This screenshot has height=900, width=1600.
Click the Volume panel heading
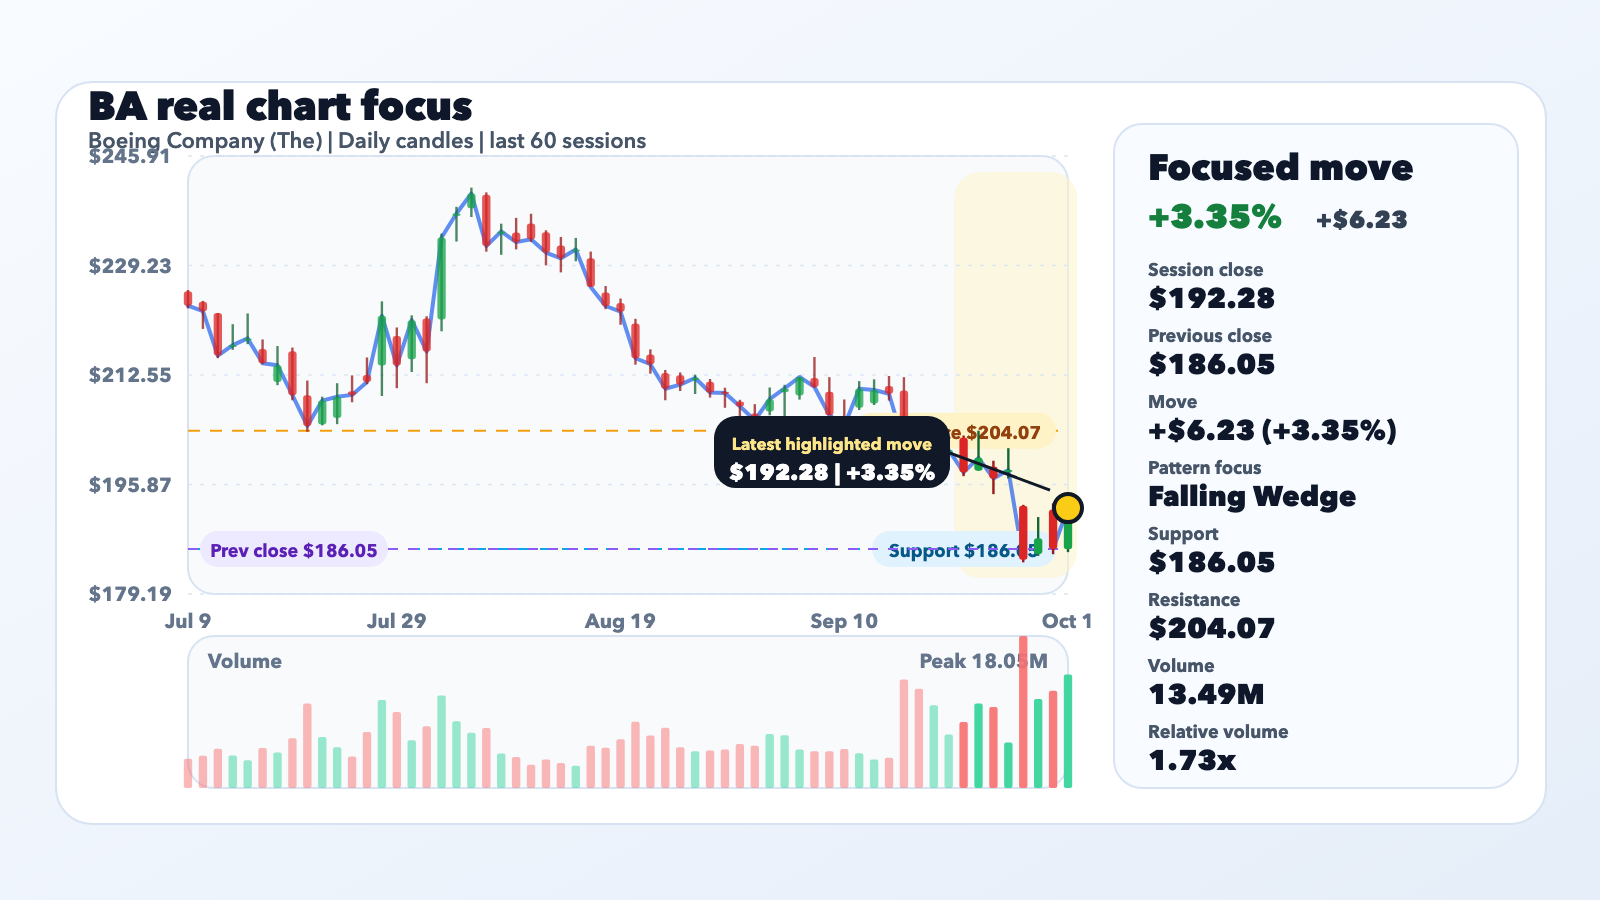coord(244,661)
